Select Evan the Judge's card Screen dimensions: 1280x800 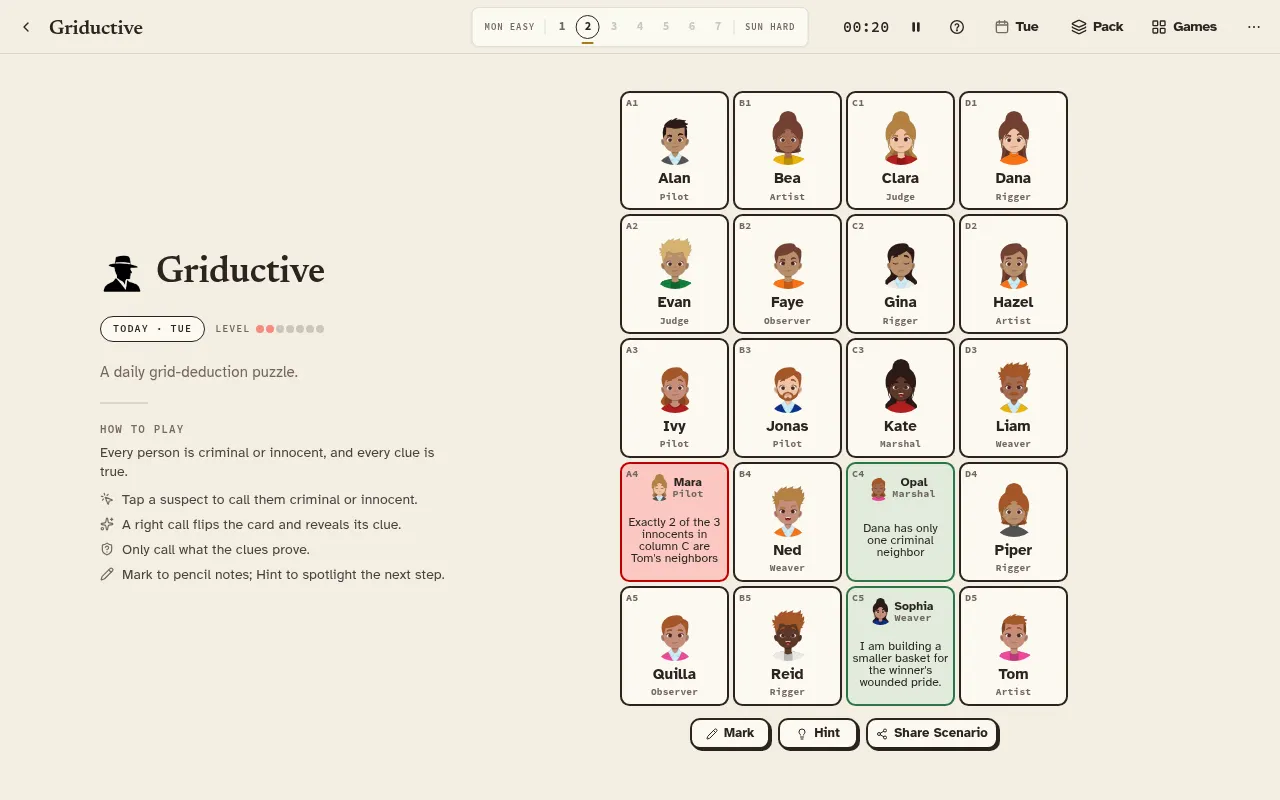coord(674,274)
